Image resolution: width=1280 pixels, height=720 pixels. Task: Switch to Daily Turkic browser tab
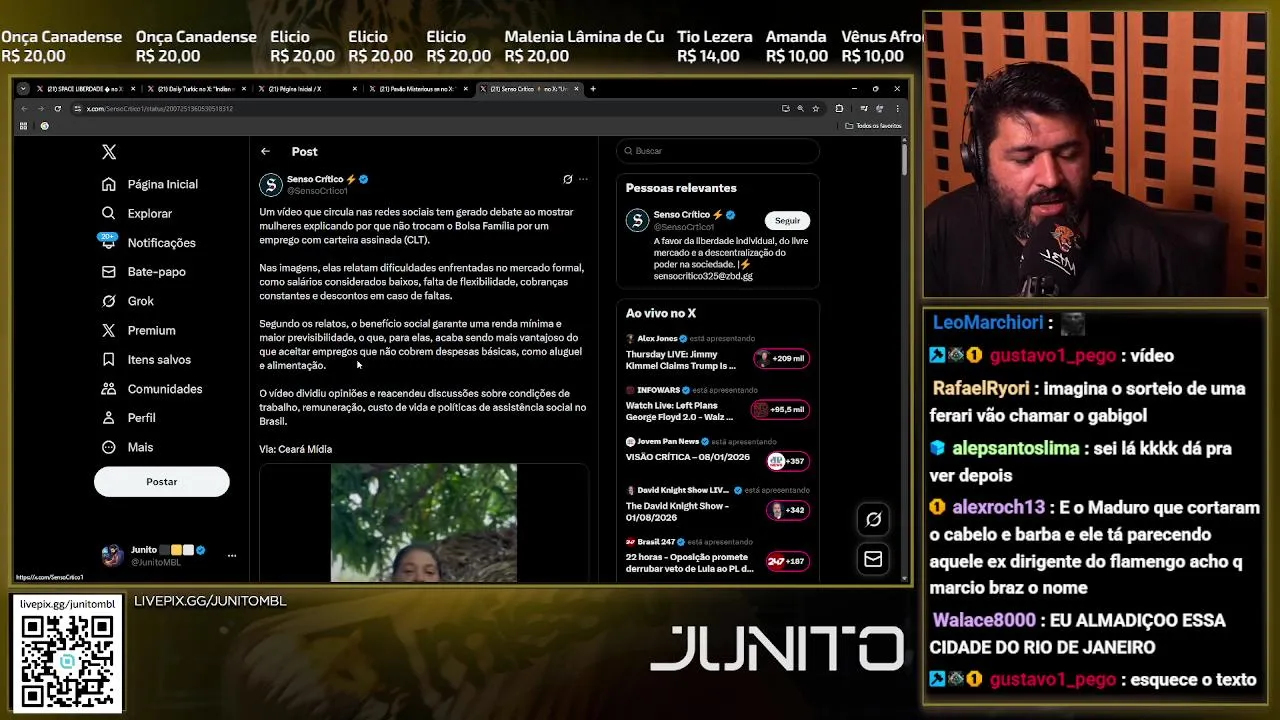pos(195,89)
